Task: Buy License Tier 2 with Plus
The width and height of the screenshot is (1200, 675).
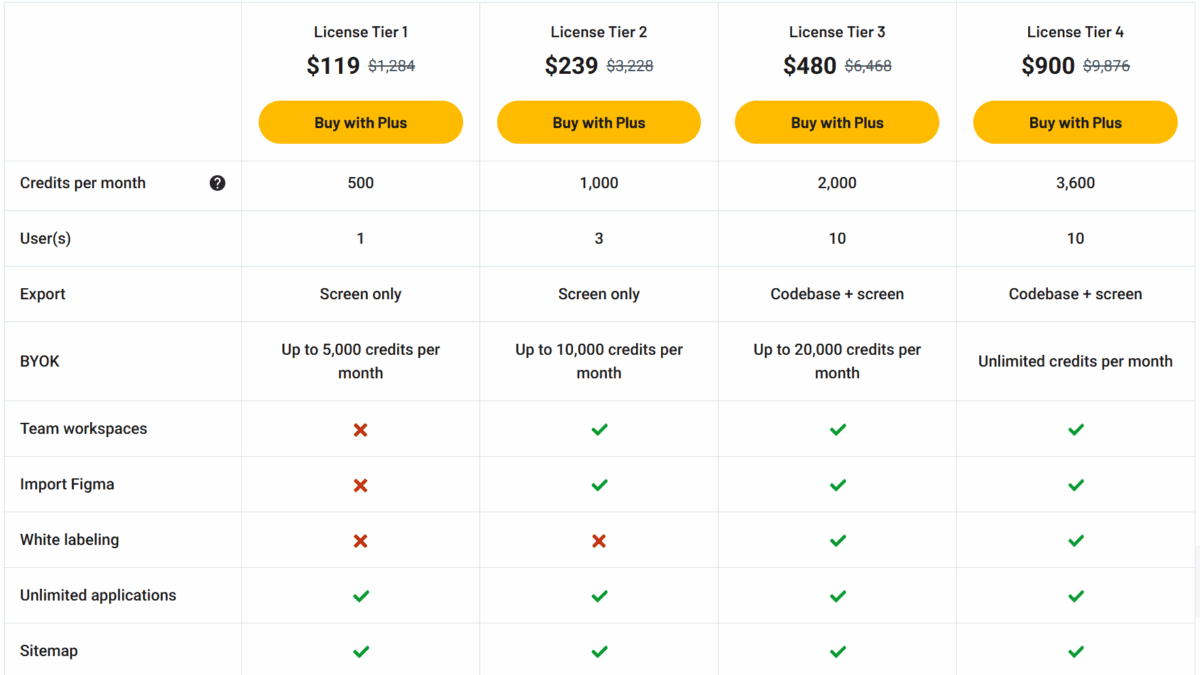Action: (x=599, y=123)
